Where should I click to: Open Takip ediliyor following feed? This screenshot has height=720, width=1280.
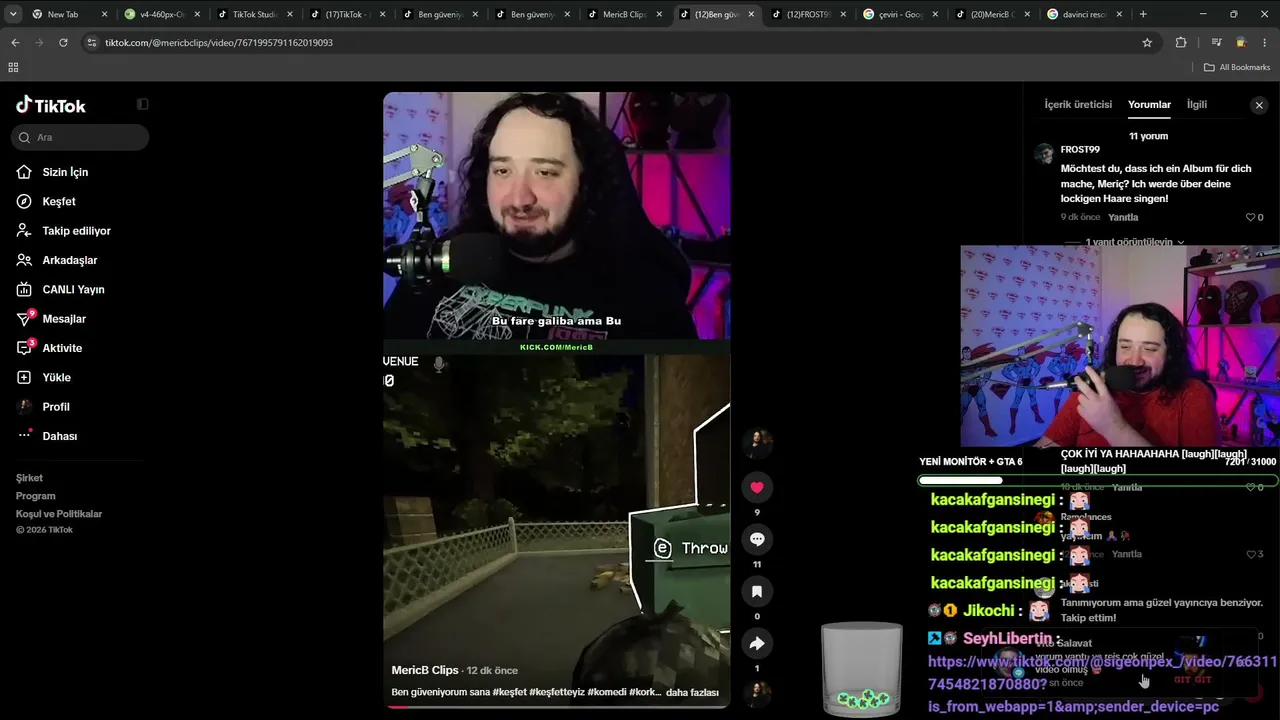click(x=76, y=231)
